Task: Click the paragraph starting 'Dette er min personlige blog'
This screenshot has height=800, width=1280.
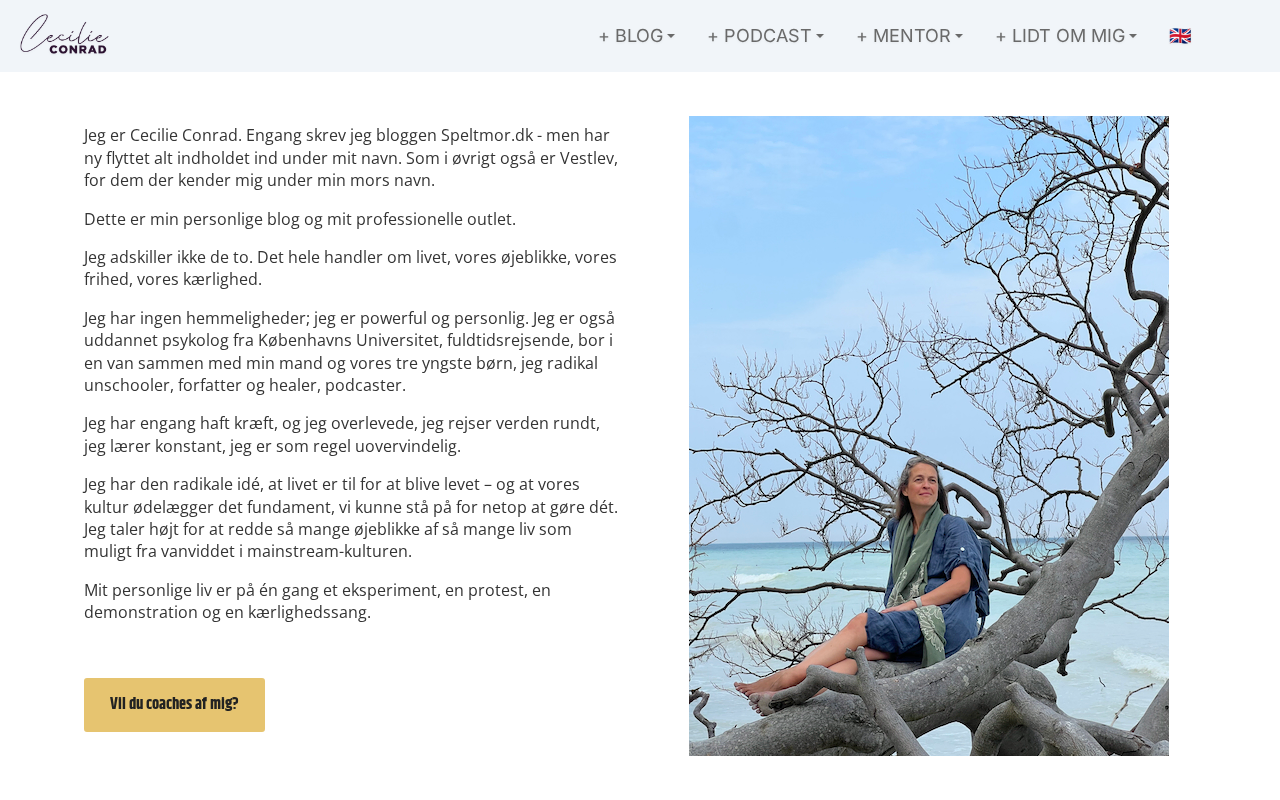Action: tap(300, 219)
